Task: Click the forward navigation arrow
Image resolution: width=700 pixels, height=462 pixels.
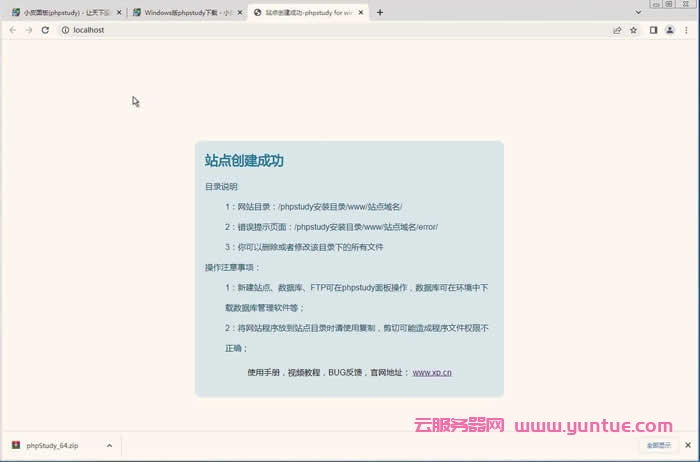Action: pyautogui.click(x=28, y=30)
